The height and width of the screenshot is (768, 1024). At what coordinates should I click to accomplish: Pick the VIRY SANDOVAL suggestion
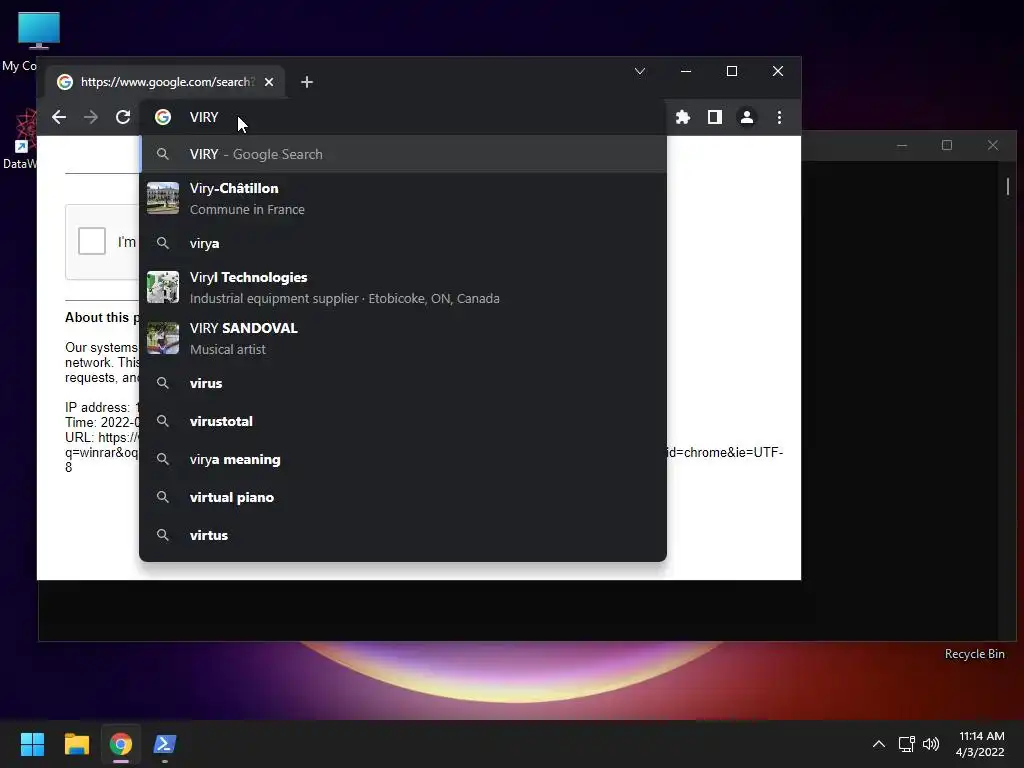tap(403, 338)
